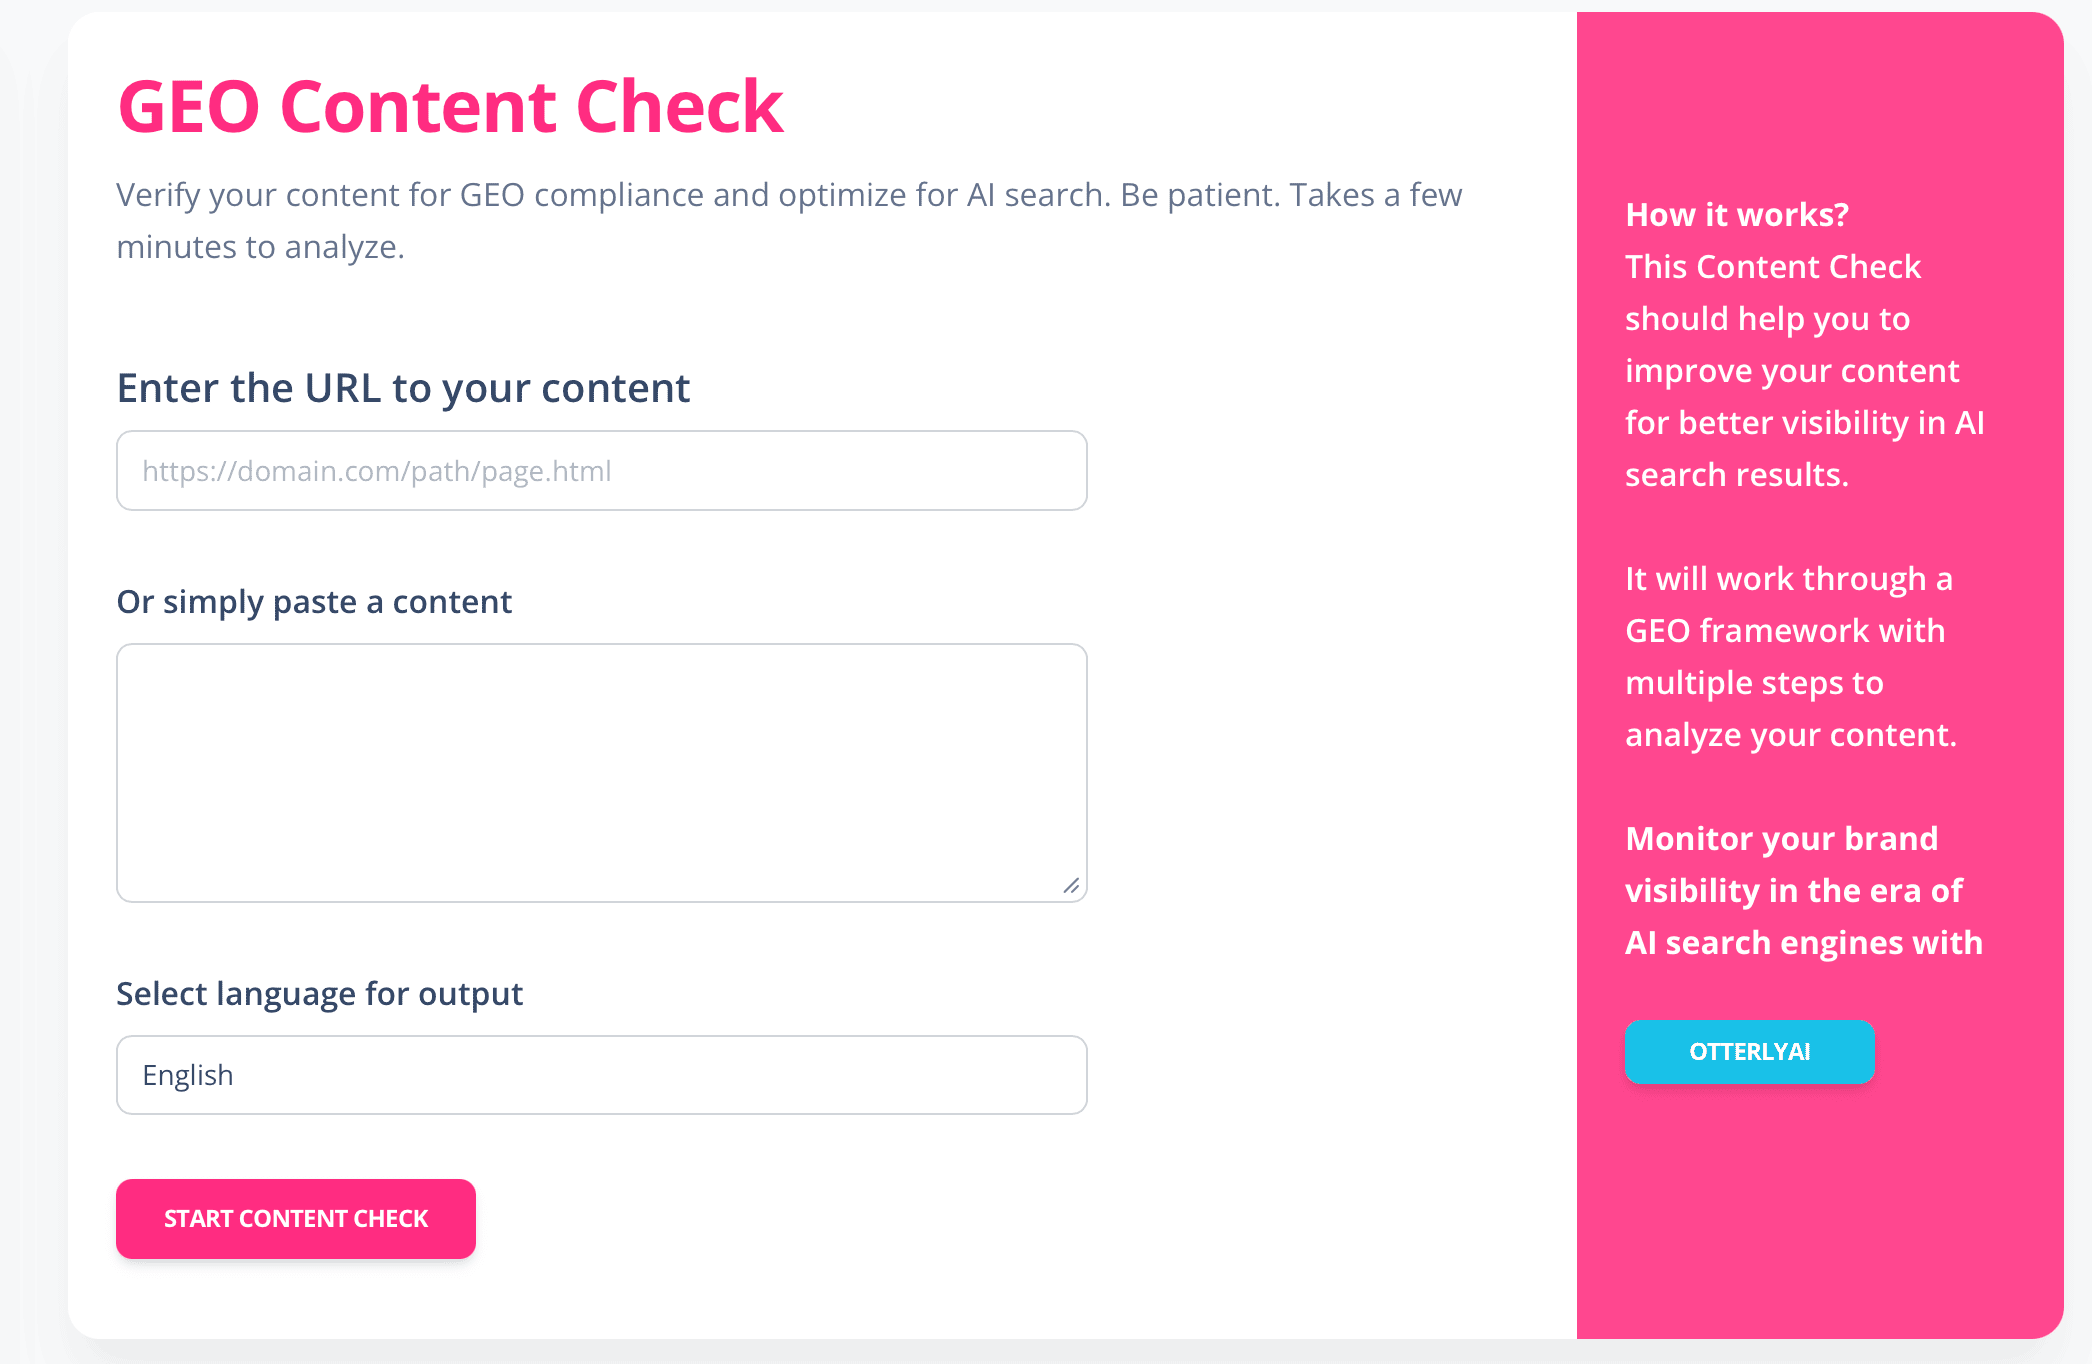
Task: Click the START CONTENT CHECK button
Action: (296, 1218)
